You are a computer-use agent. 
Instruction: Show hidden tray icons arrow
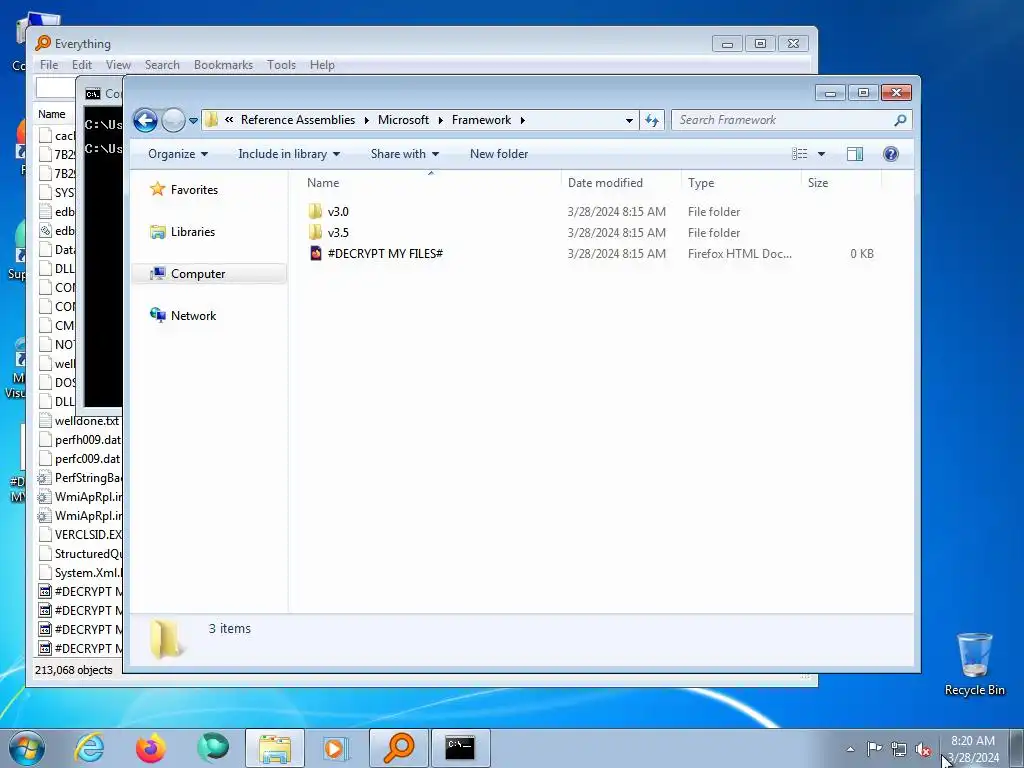click(850, 749)
